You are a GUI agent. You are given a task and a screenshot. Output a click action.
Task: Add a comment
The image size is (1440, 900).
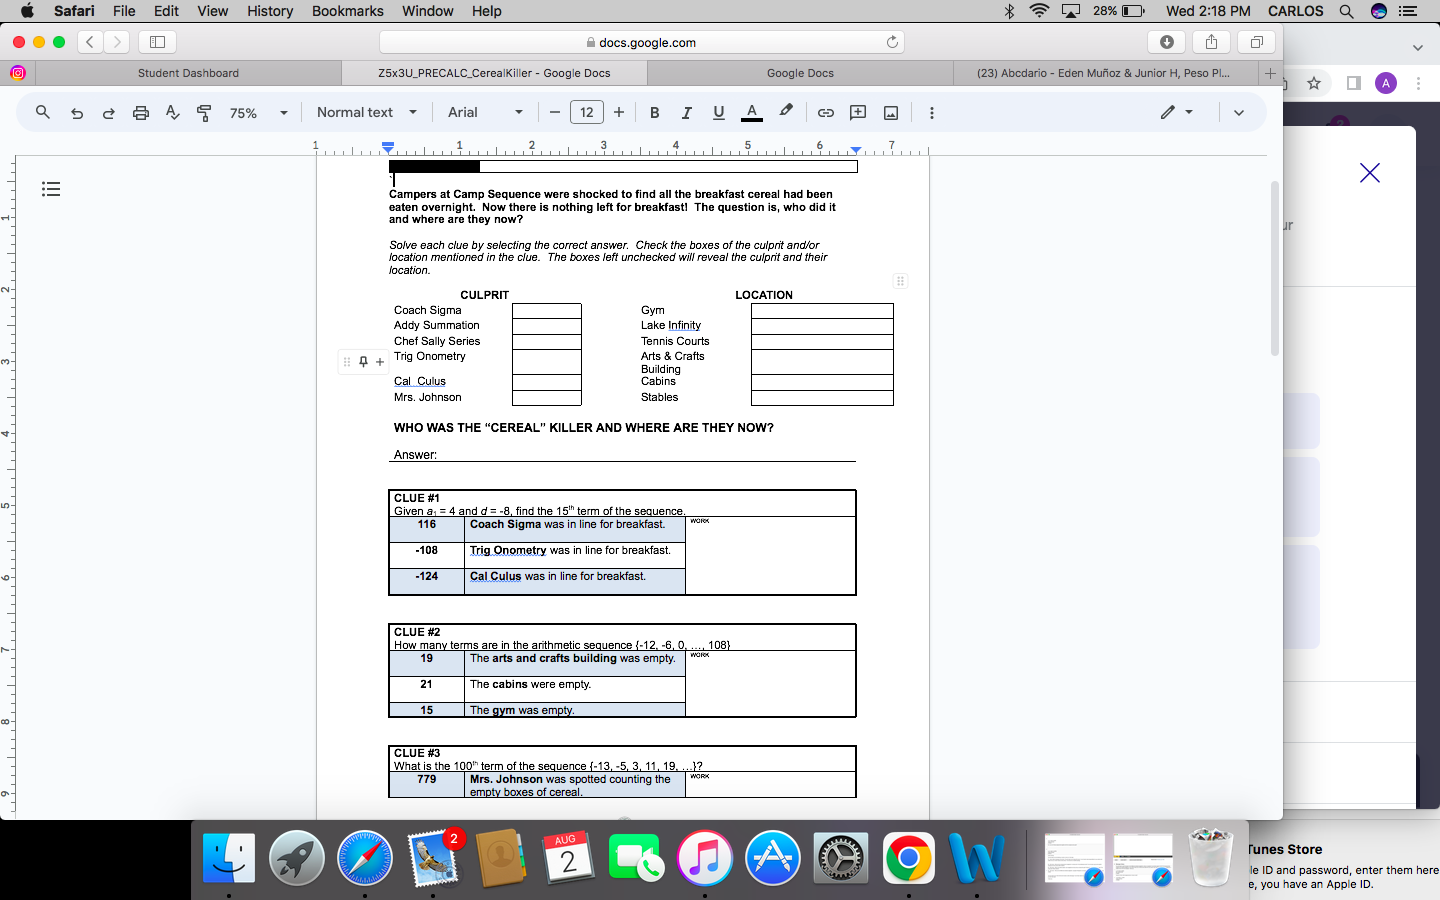coord(858,113)
